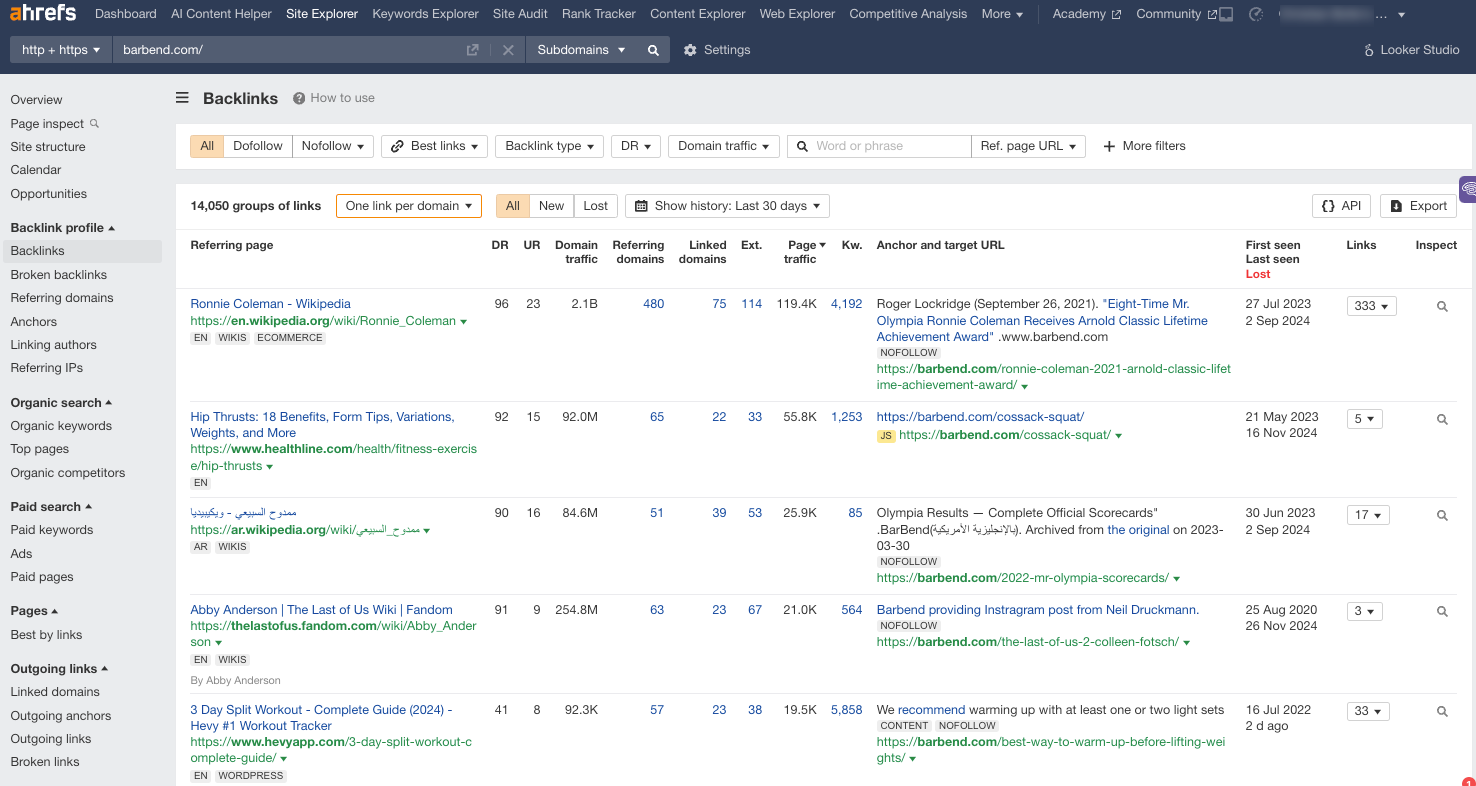This screenshot has width=1476, height=786.
Task: Open the More menu
Action: (x=1002, y=14)
